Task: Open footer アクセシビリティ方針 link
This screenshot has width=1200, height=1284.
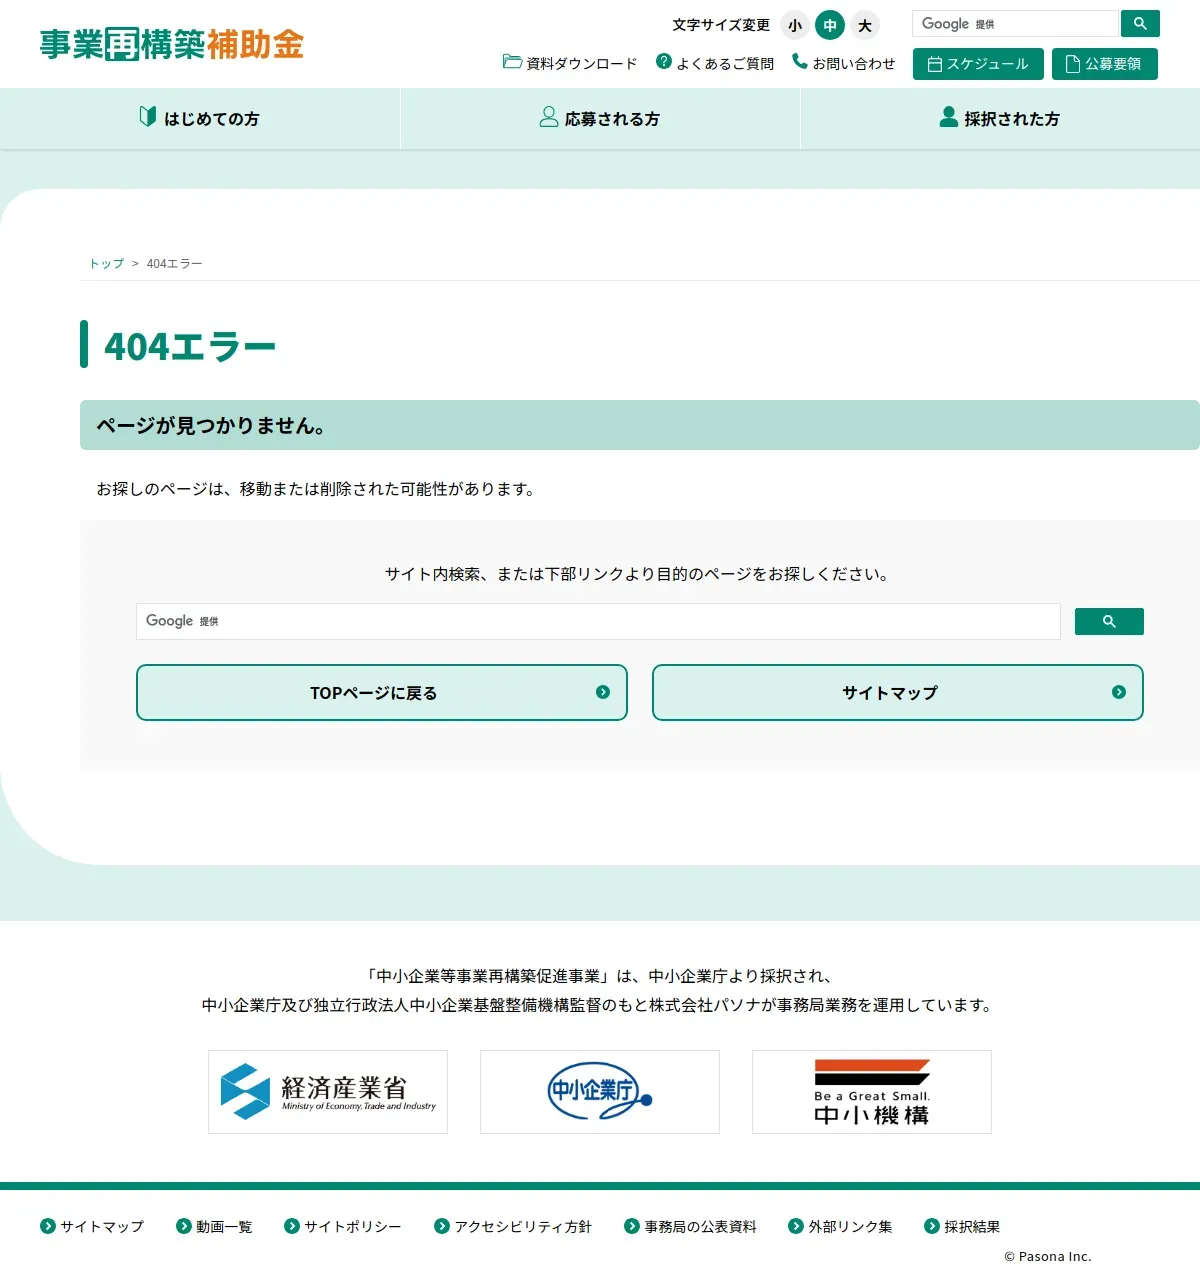Action: [513, 1226]
